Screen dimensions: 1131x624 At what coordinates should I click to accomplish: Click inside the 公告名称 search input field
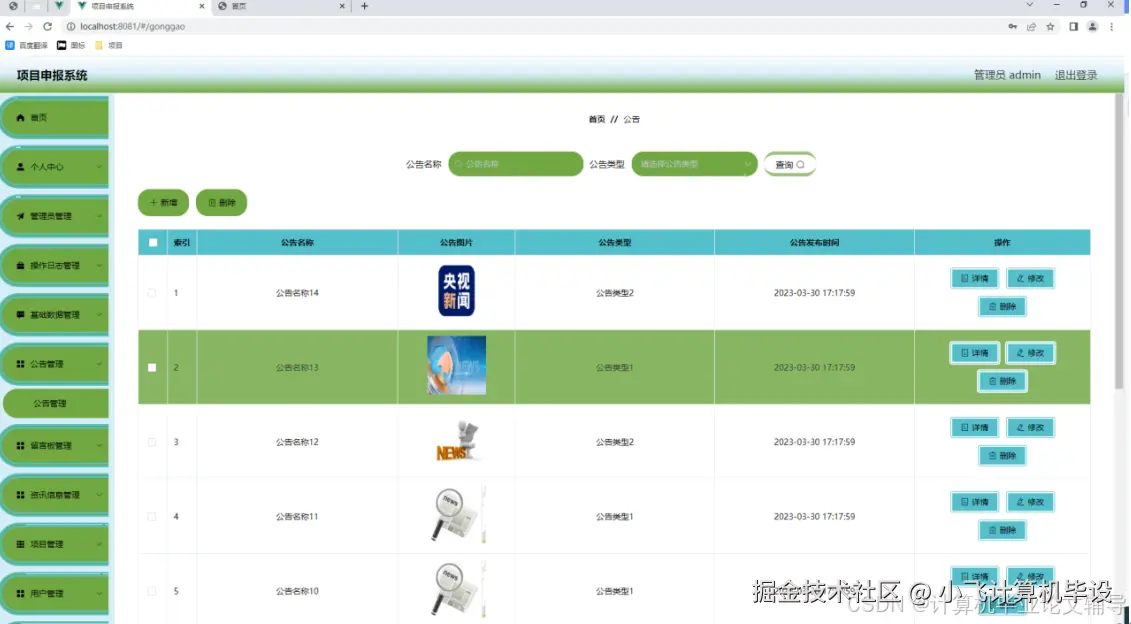[515, 163]
